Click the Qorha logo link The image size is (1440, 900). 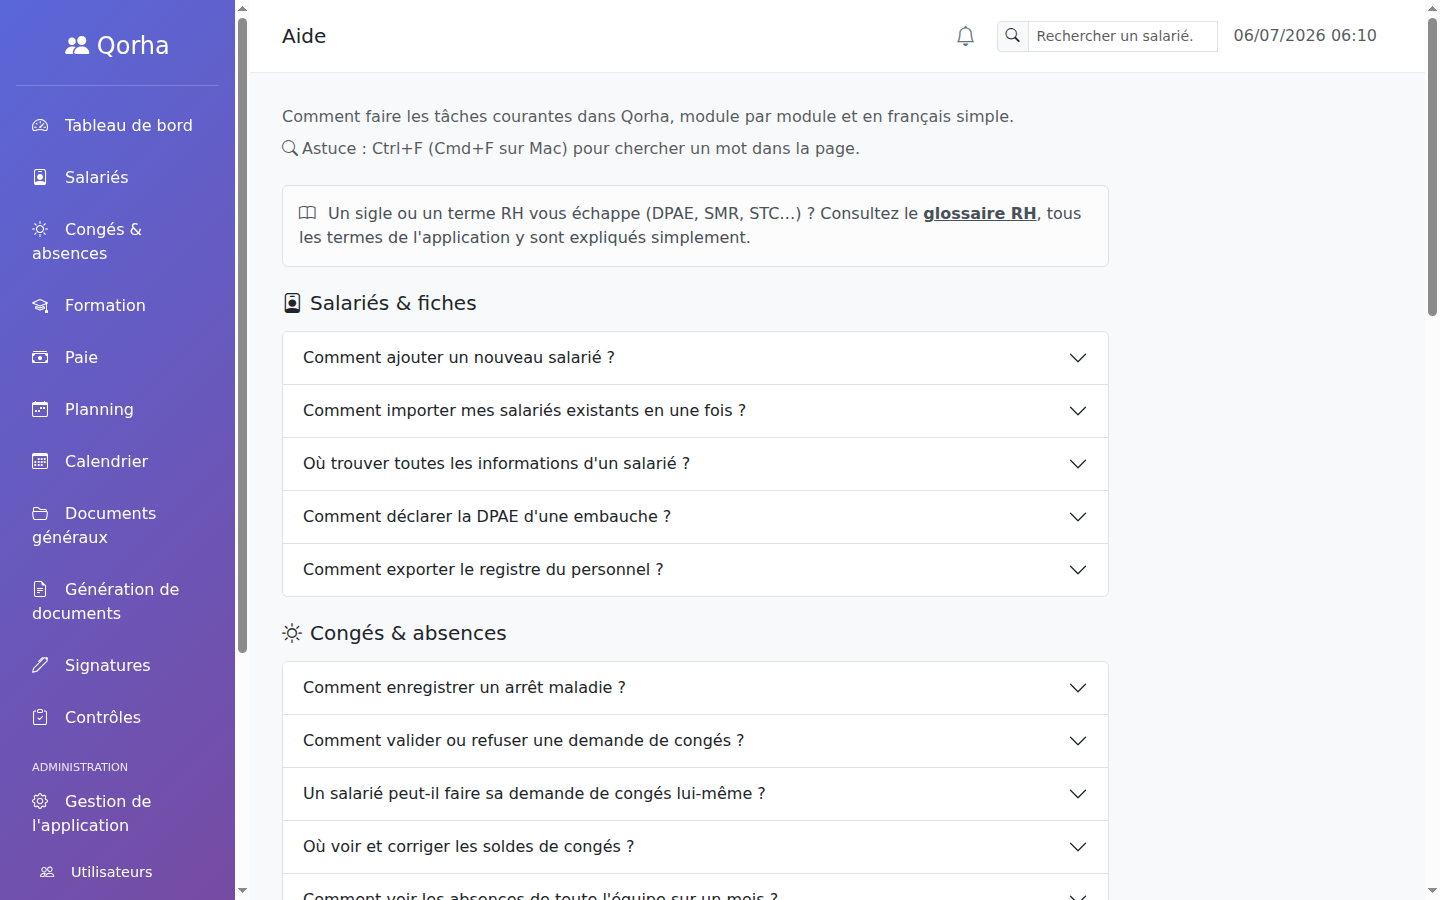[x=117, y=45]
